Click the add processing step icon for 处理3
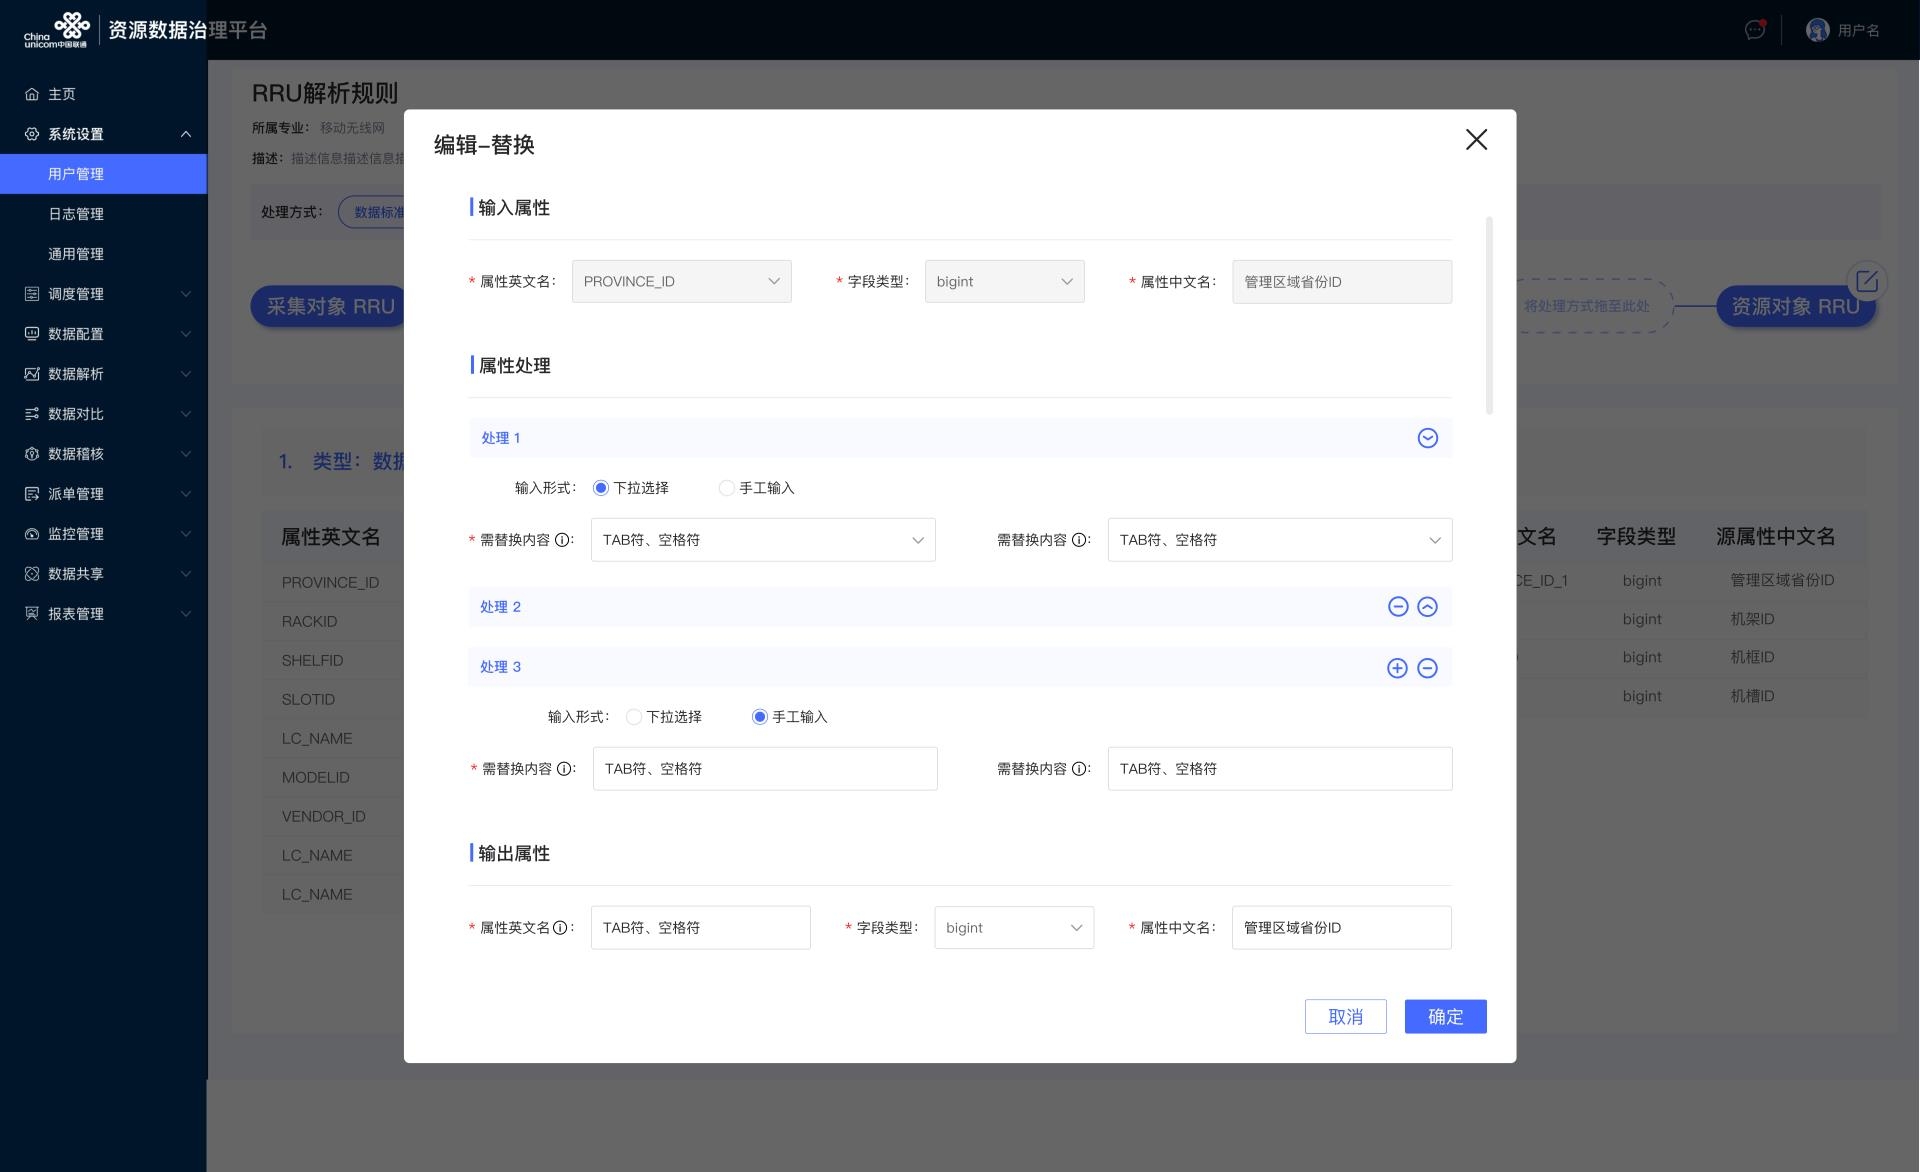Viewport: 1920px width, 1172px height. (1397, 668)
